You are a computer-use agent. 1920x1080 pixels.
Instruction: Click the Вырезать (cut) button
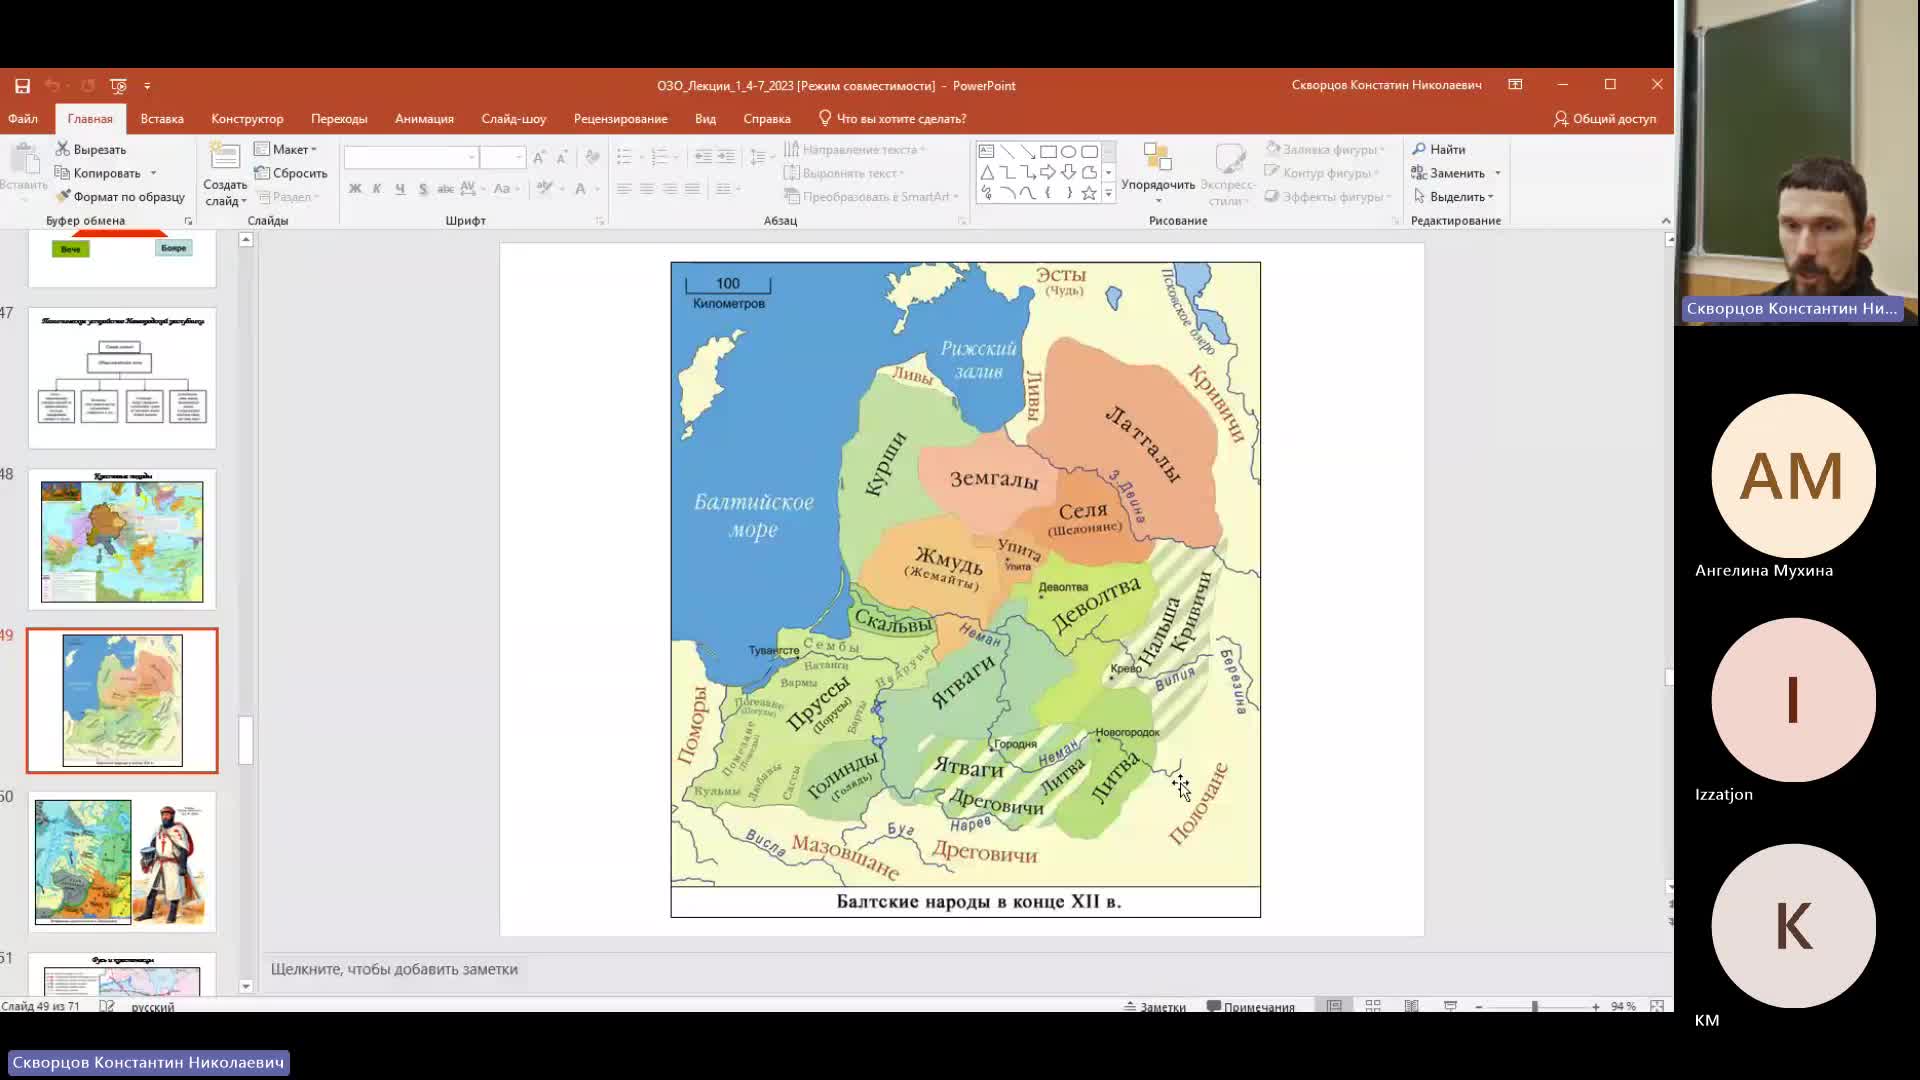91,149
